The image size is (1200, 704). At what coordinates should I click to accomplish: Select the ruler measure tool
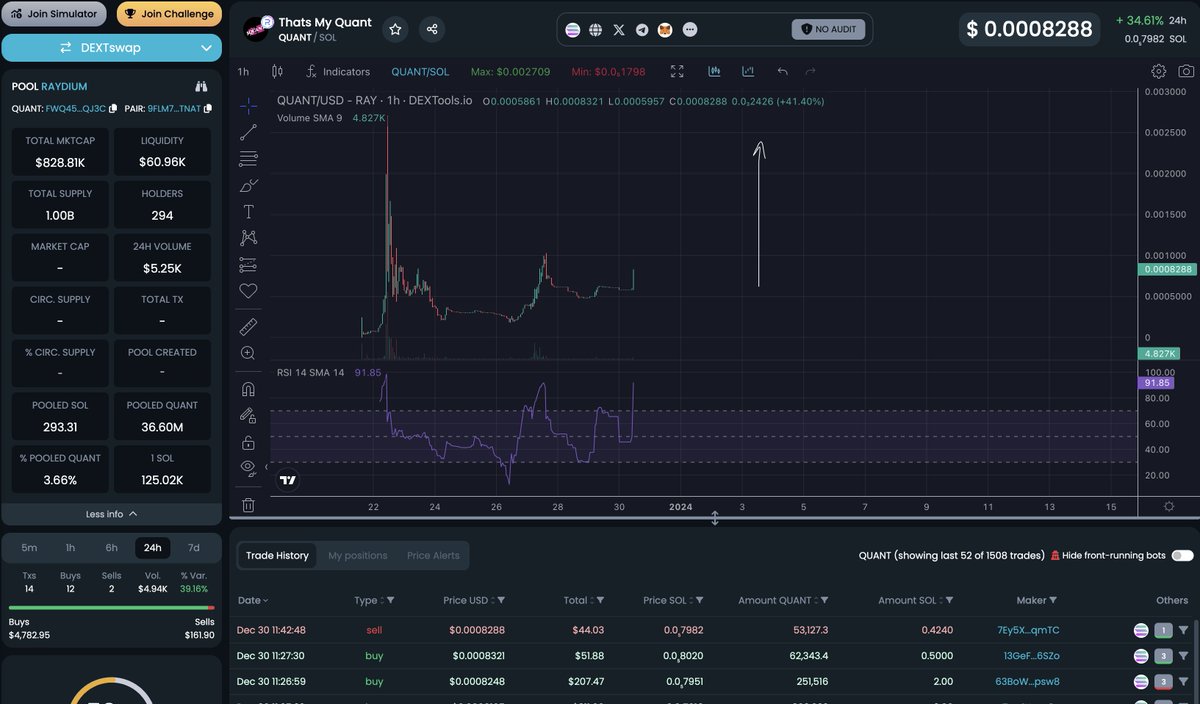click(248, 326)
